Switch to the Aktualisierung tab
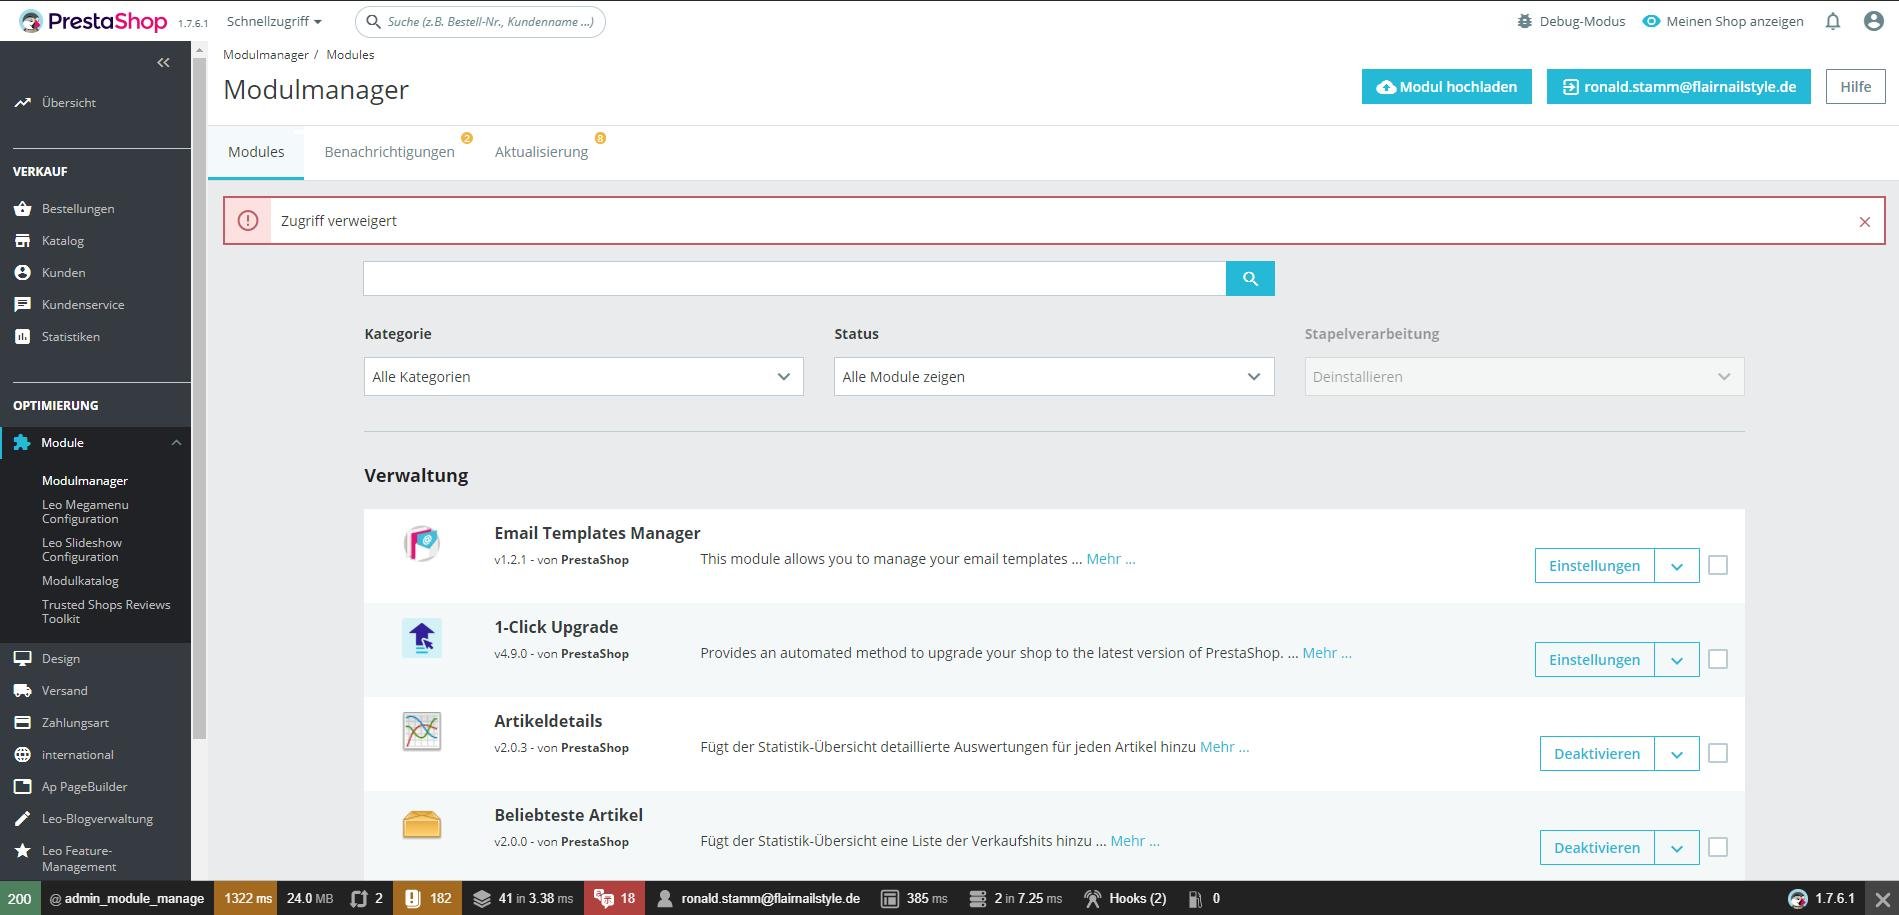Screen dimensions: 1899x915 click(x=541, y=152)
